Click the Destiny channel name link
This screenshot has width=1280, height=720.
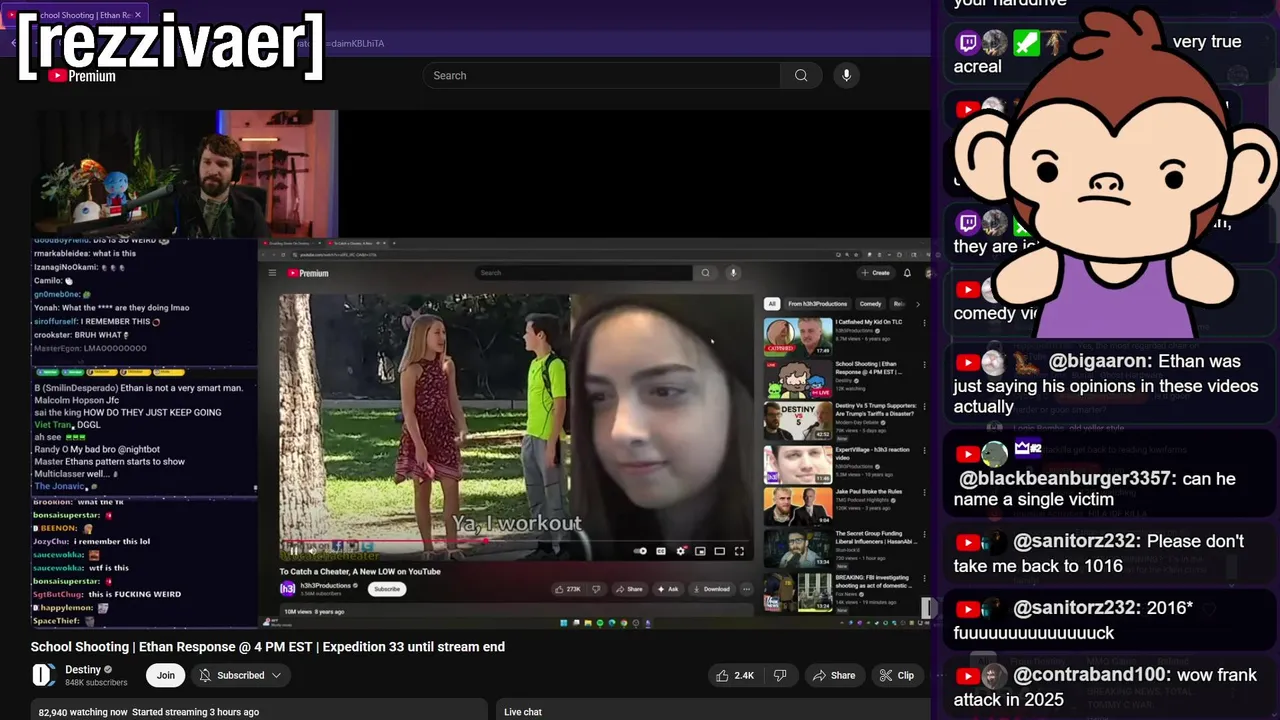coord(83,669)
